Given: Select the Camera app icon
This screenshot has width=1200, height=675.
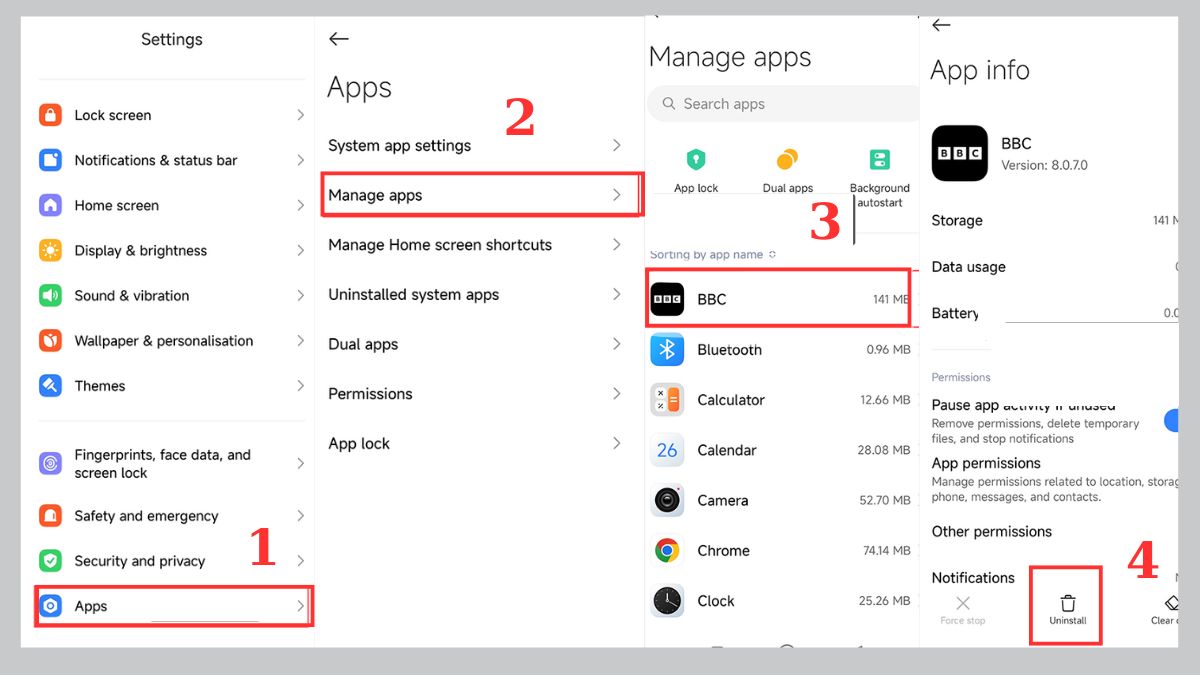Looking at the screenshot, I should [667, 500].
